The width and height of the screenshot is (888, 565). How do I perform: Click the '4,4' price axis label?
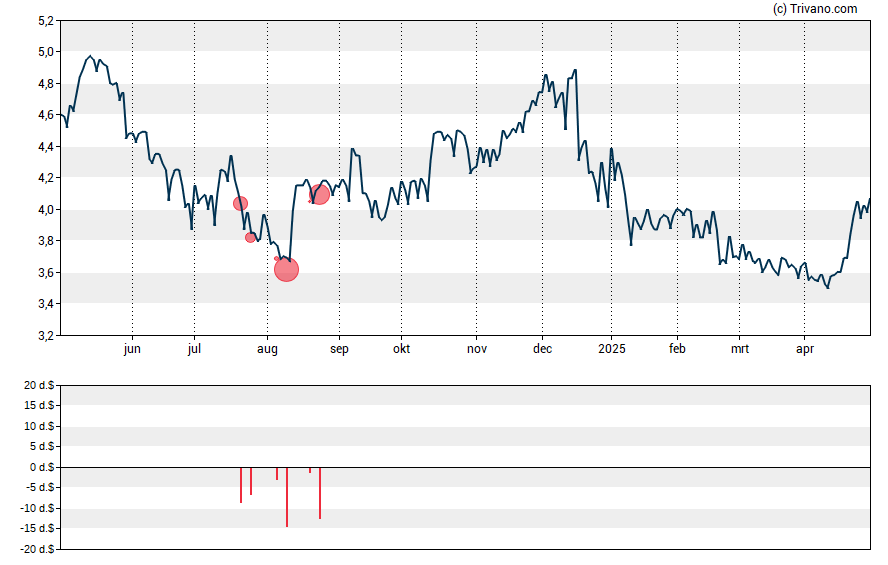click(46, 147)
